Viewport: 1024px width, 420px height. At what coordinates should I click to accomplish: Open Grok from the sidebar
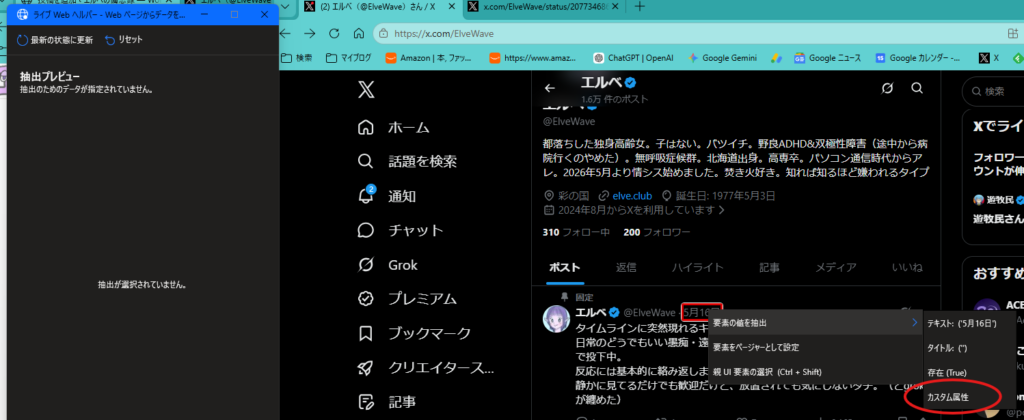point(387,265)
